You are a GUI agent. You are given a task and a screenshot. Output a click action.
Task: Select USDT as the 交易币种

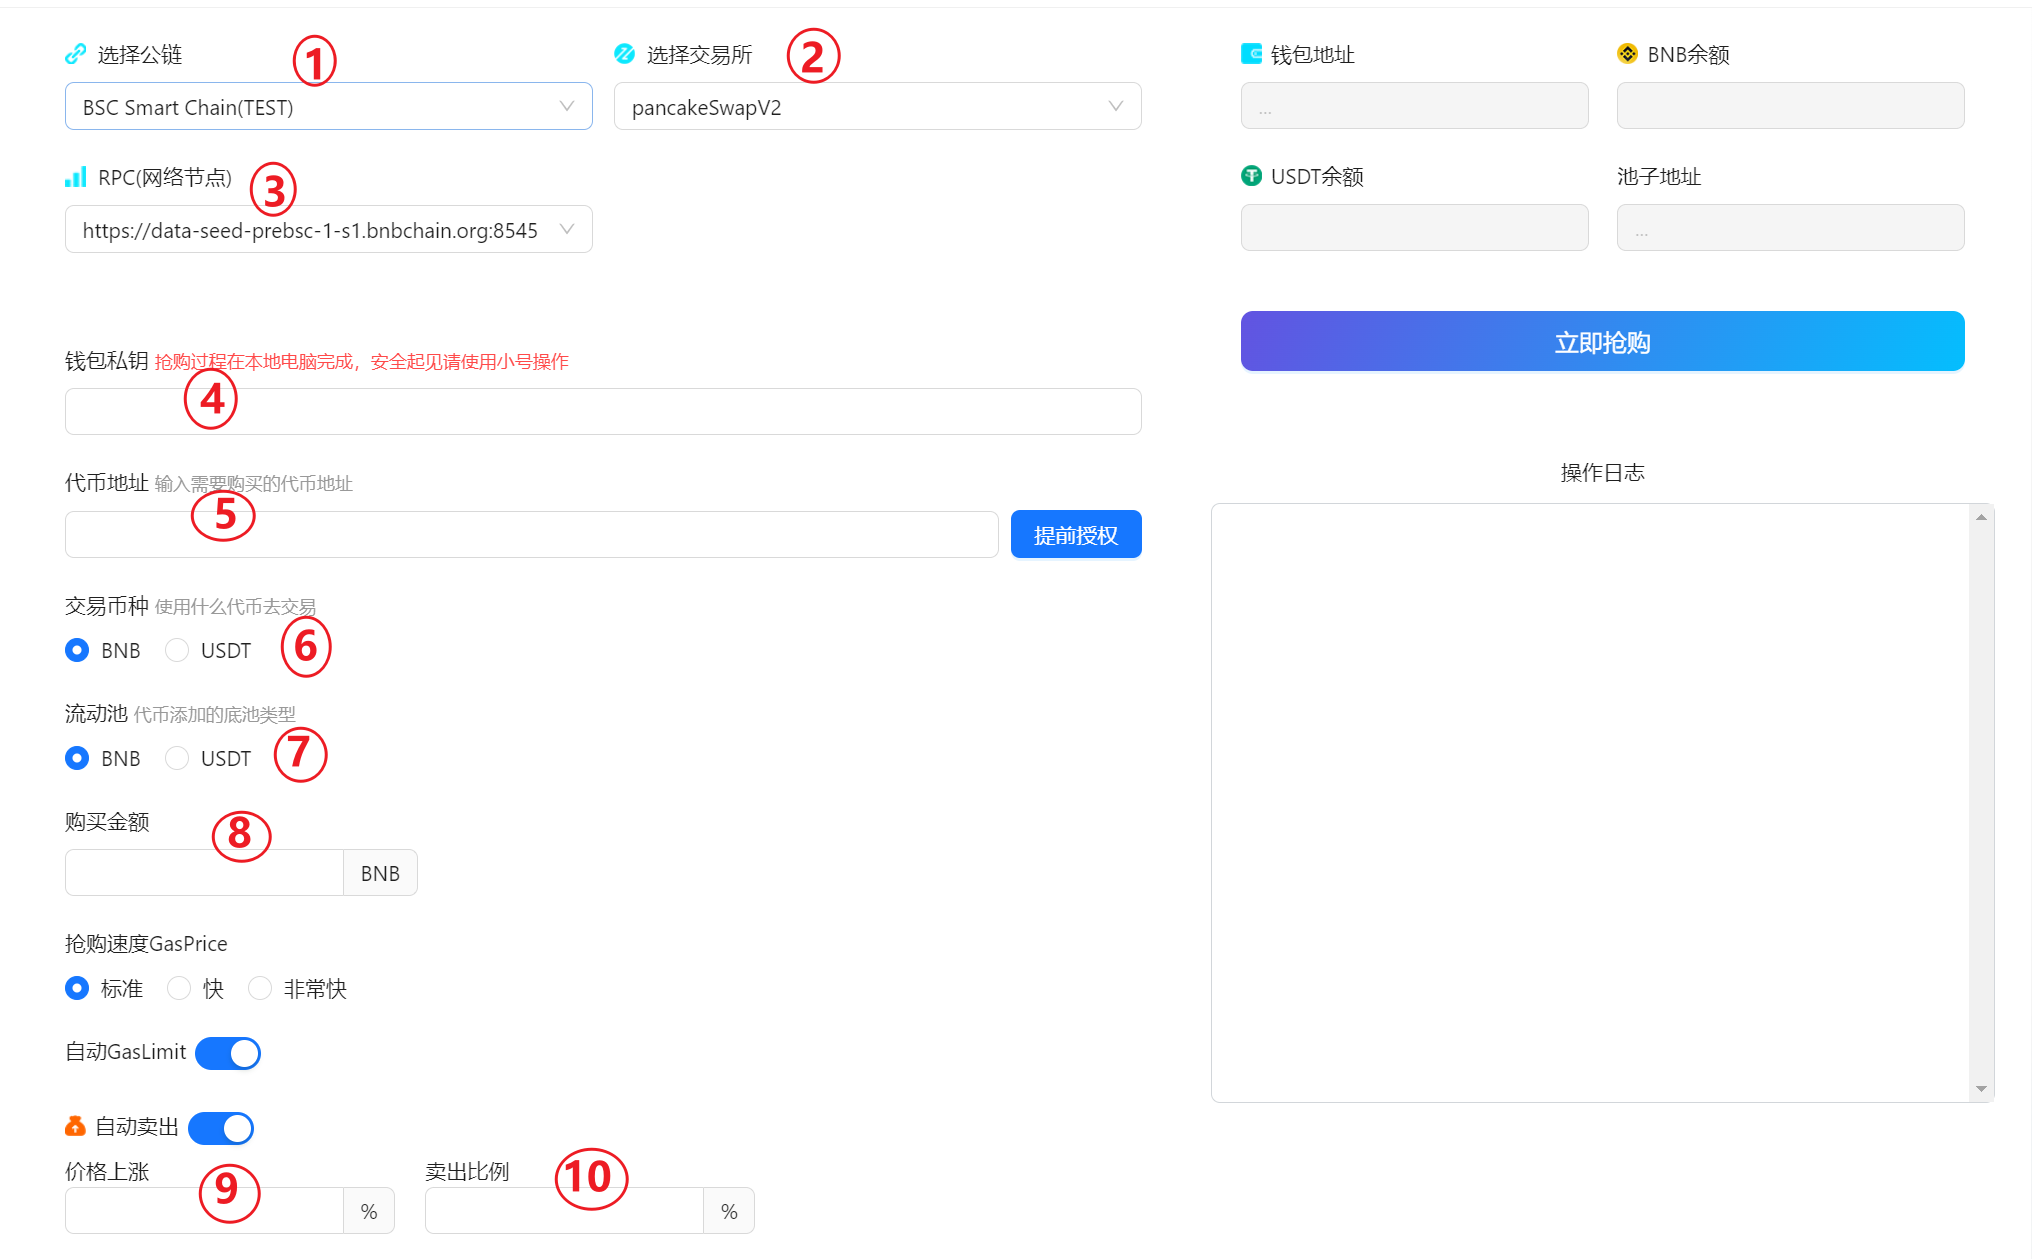[x=178, y=651]
